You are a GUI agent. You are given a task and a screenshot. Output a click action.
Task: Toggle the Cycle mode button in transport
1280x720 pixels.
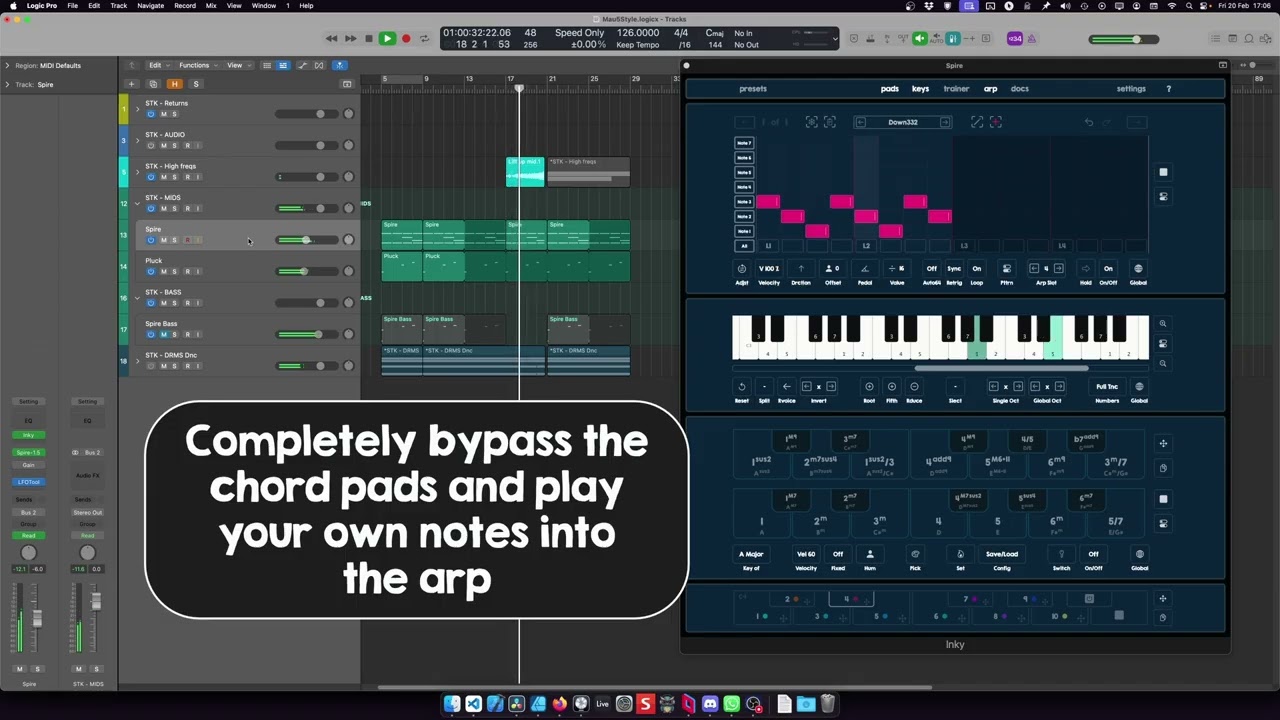coord(424,39)
